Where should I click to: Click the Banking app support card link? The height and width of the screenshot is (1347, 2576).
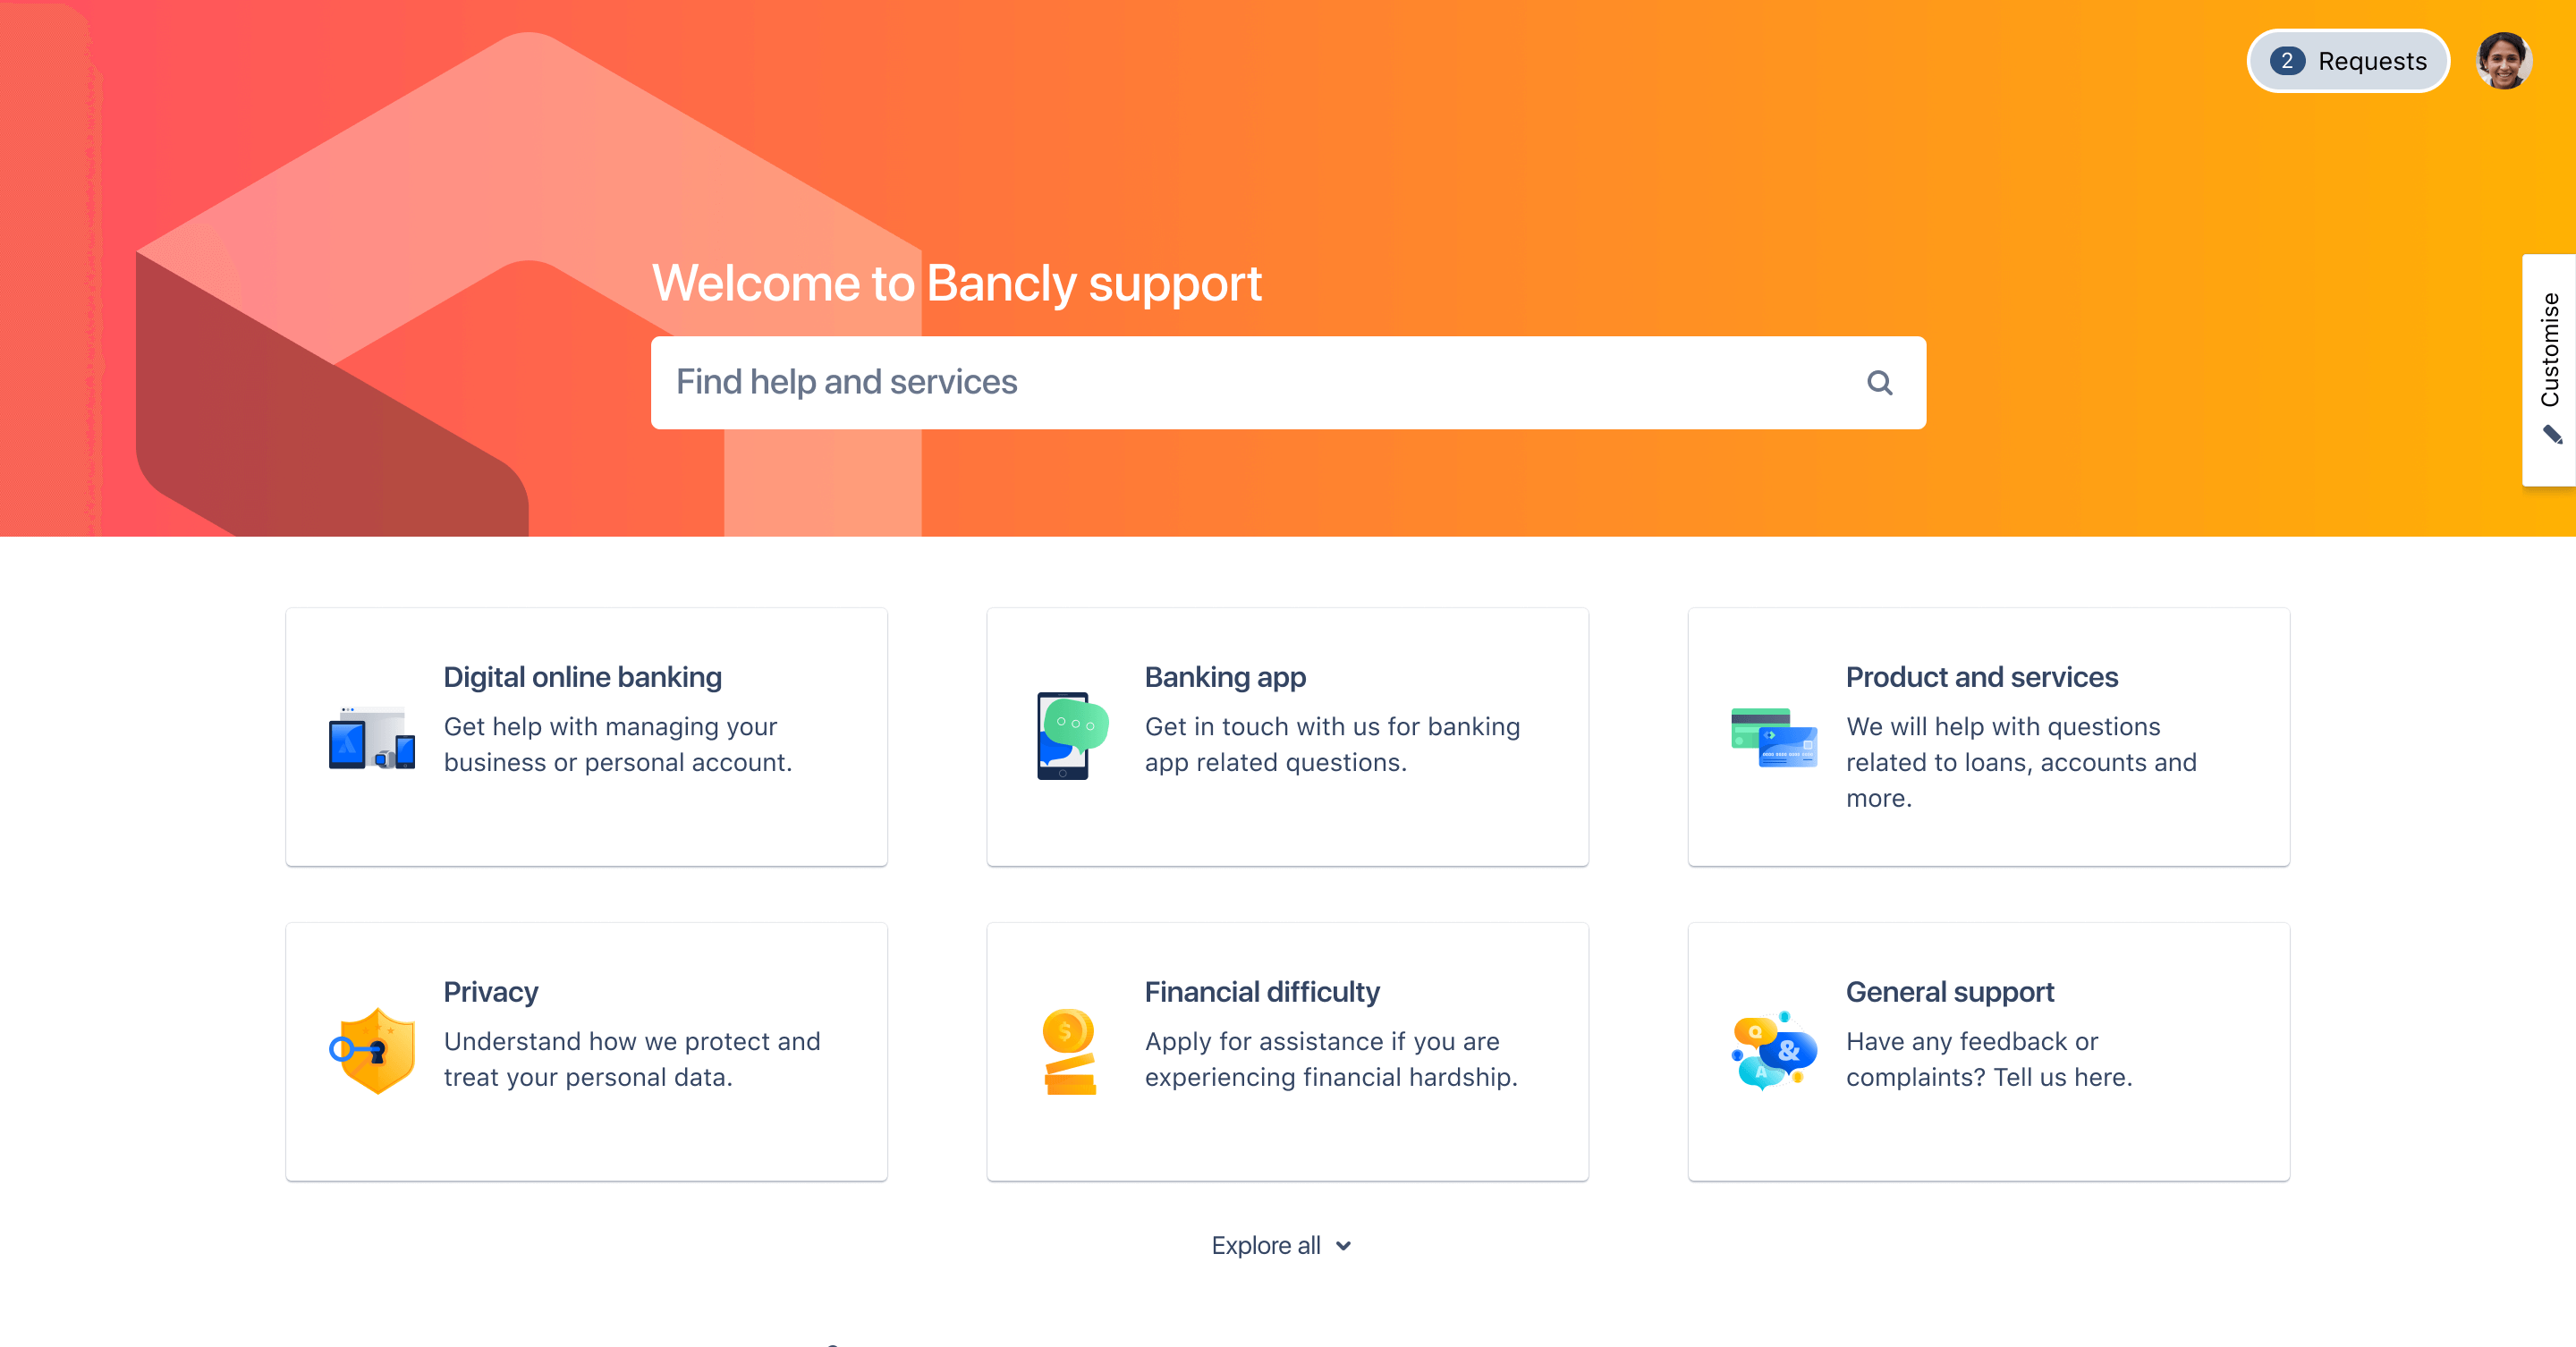(1288, 735)
